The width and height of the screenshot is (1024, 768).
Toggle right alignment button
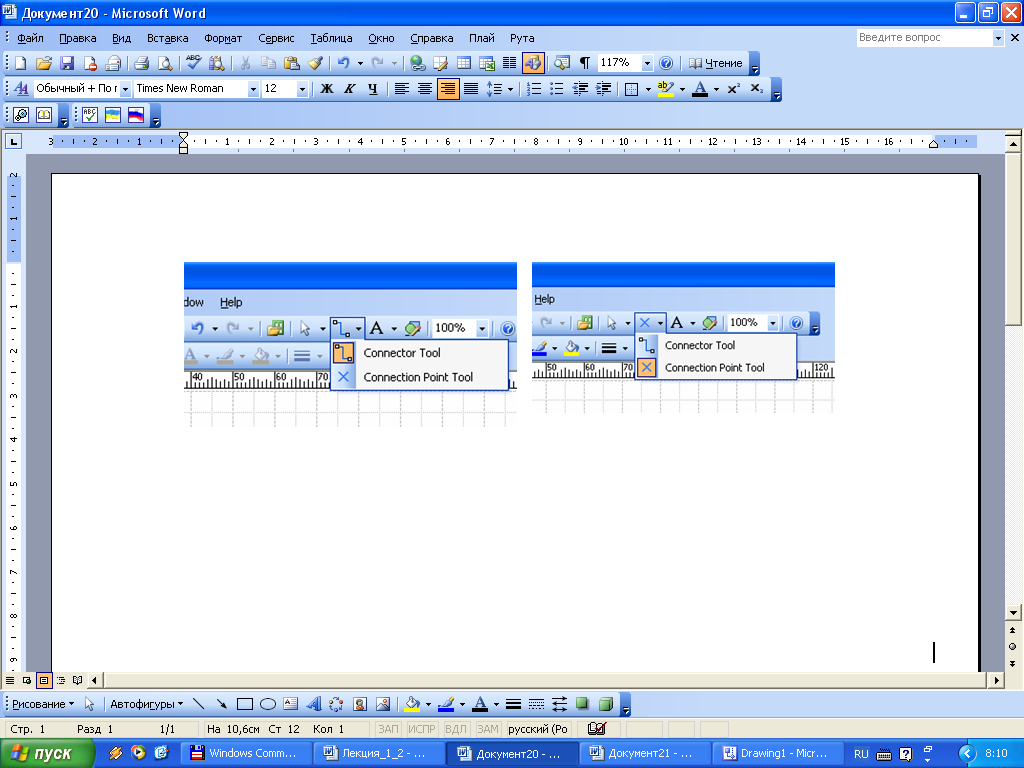[448, 88]
